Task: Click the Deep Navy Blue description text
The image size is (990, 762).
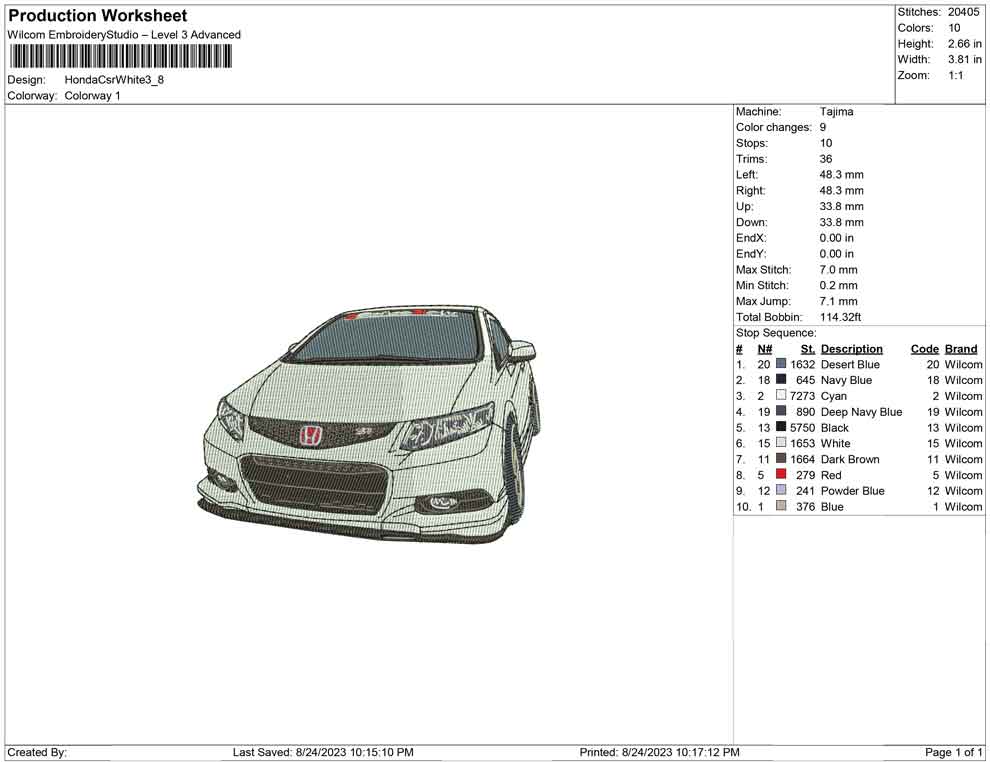Action: tap(861, 412)
